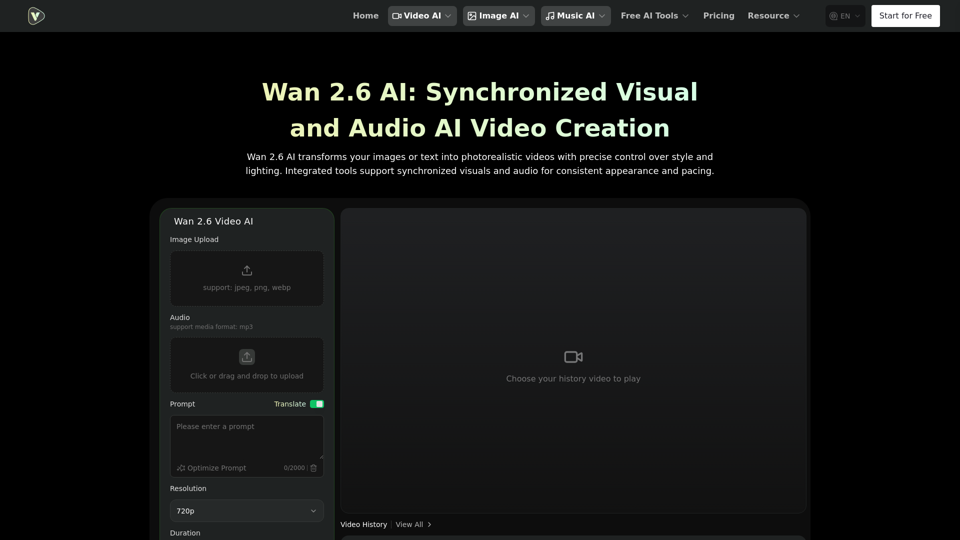
Task: Click the video camera placeholder icon
Action: pos(573,357)
